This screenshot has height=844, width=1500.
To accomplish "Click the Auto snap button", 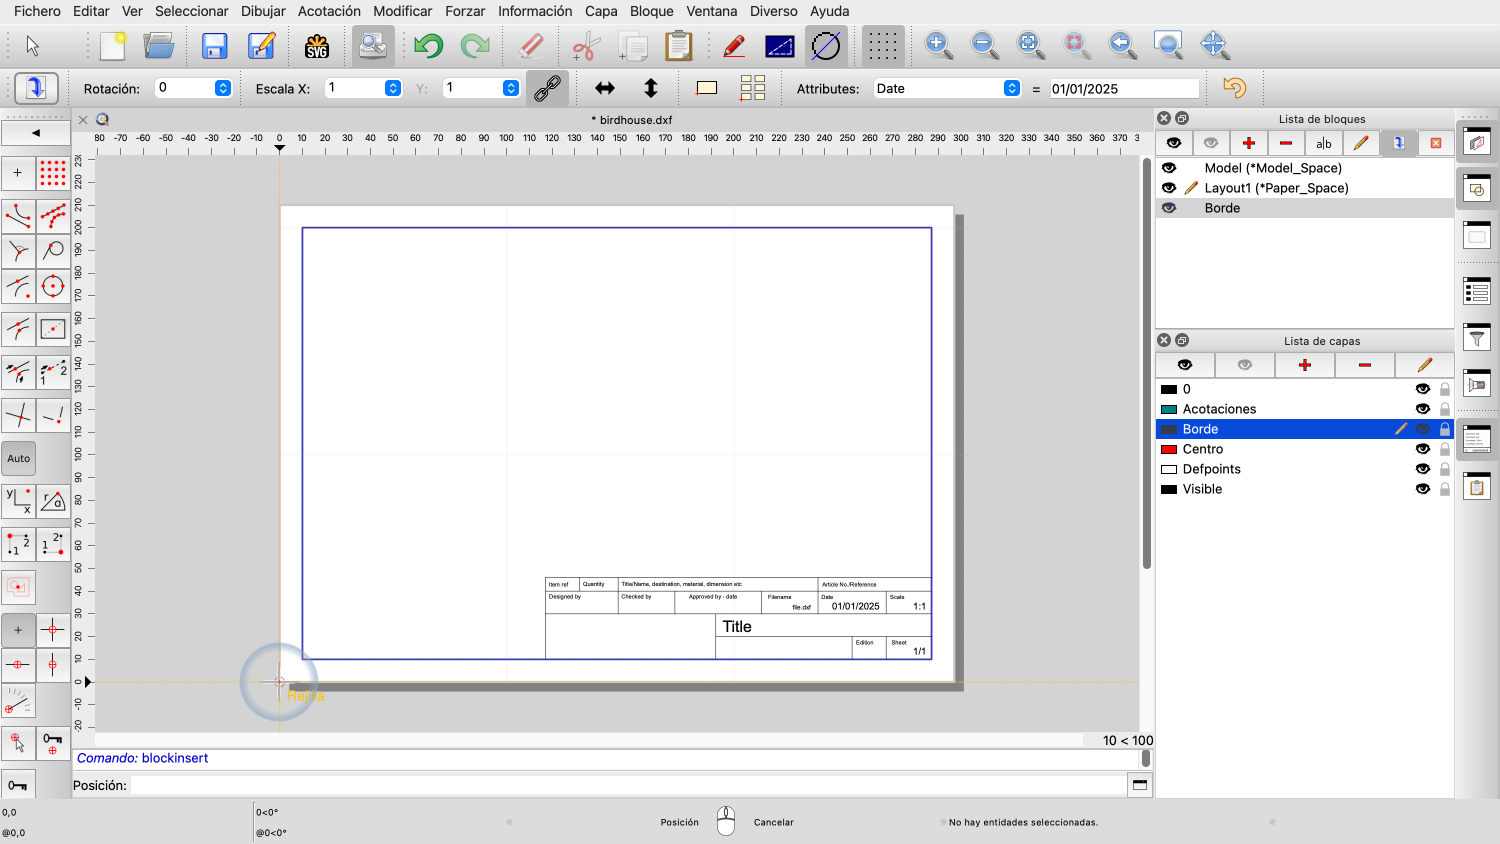I will 19,458.
